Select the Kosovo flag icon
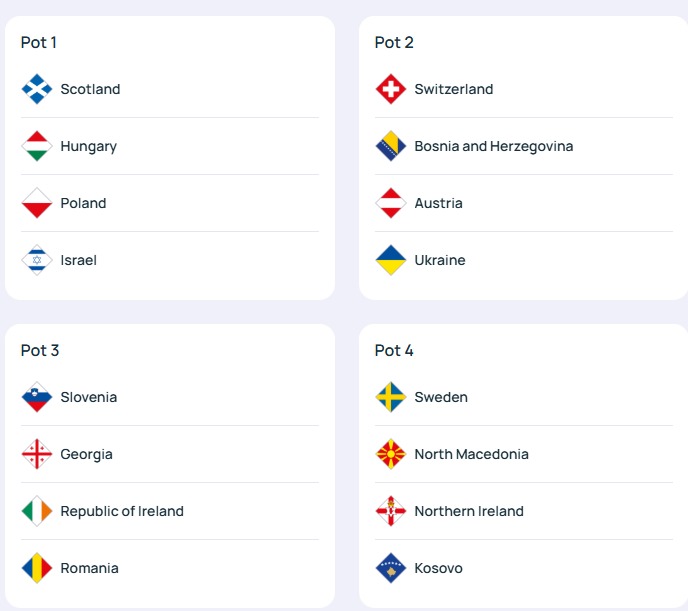 pyautogui.click(x=391, y=568)
